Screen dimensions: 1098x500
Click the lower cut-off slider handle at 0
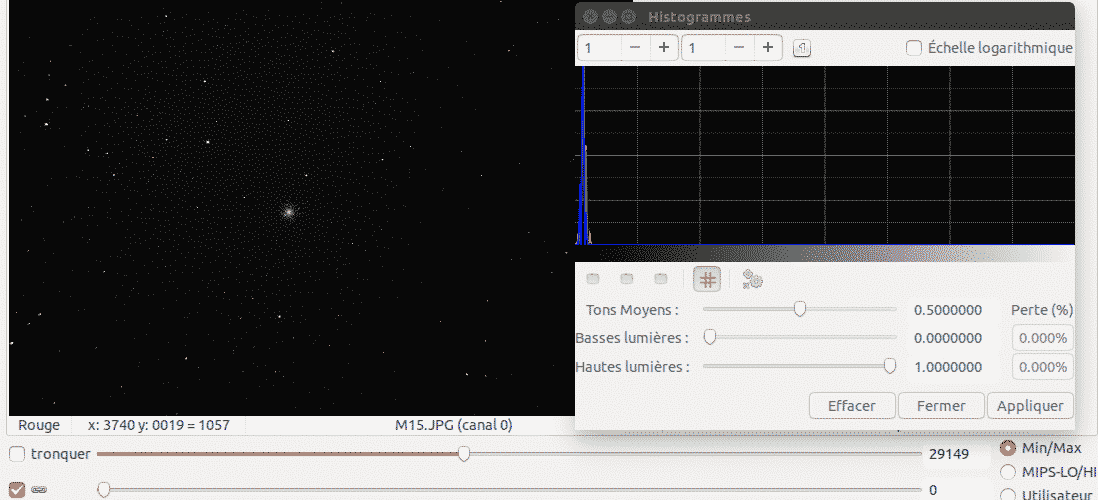click(104, 489)
